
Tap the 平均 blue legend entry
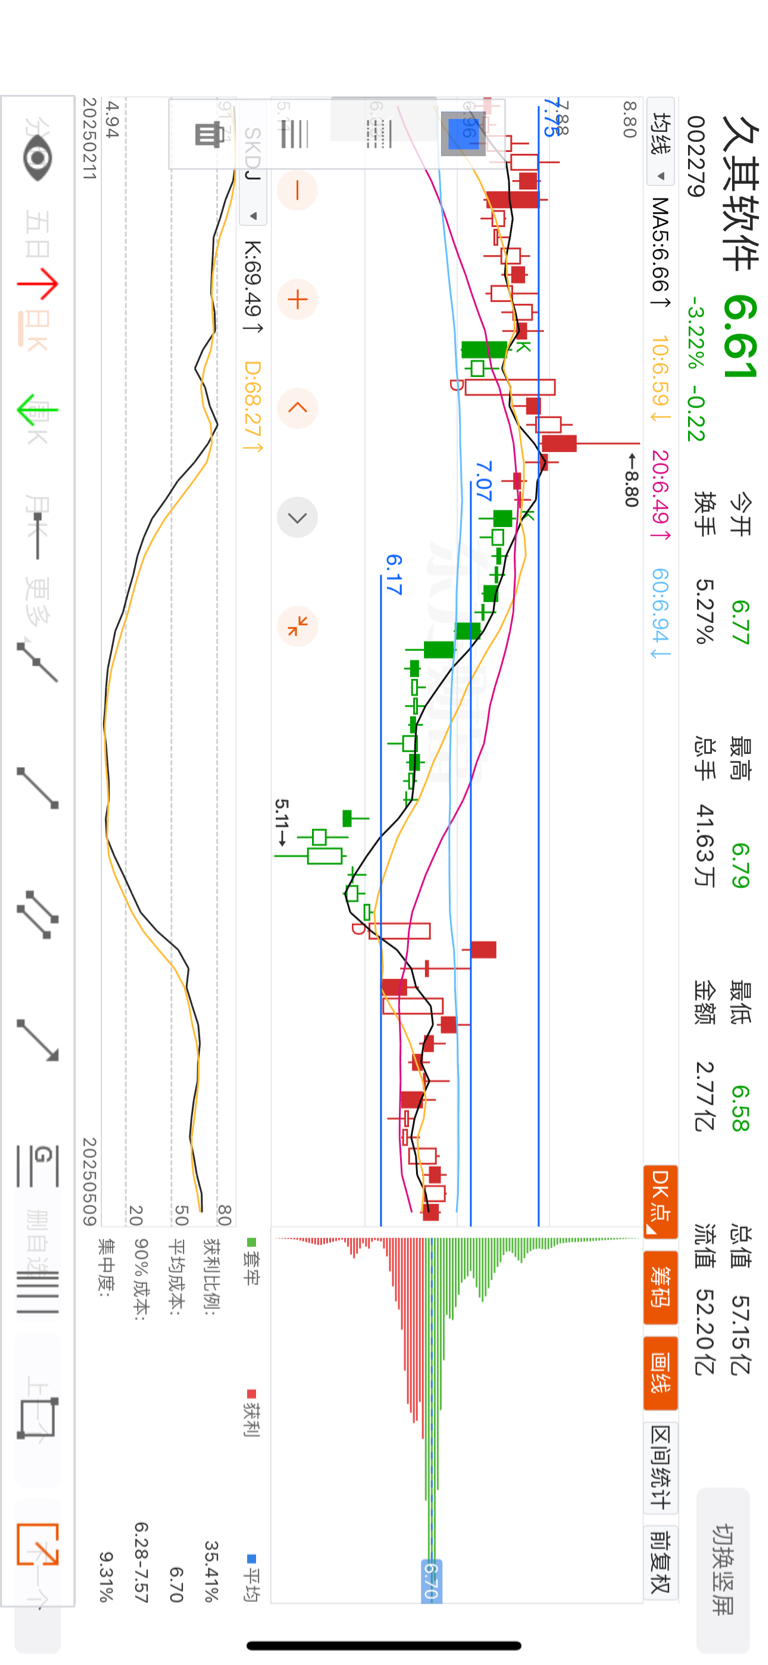(x=252, y=1577)
